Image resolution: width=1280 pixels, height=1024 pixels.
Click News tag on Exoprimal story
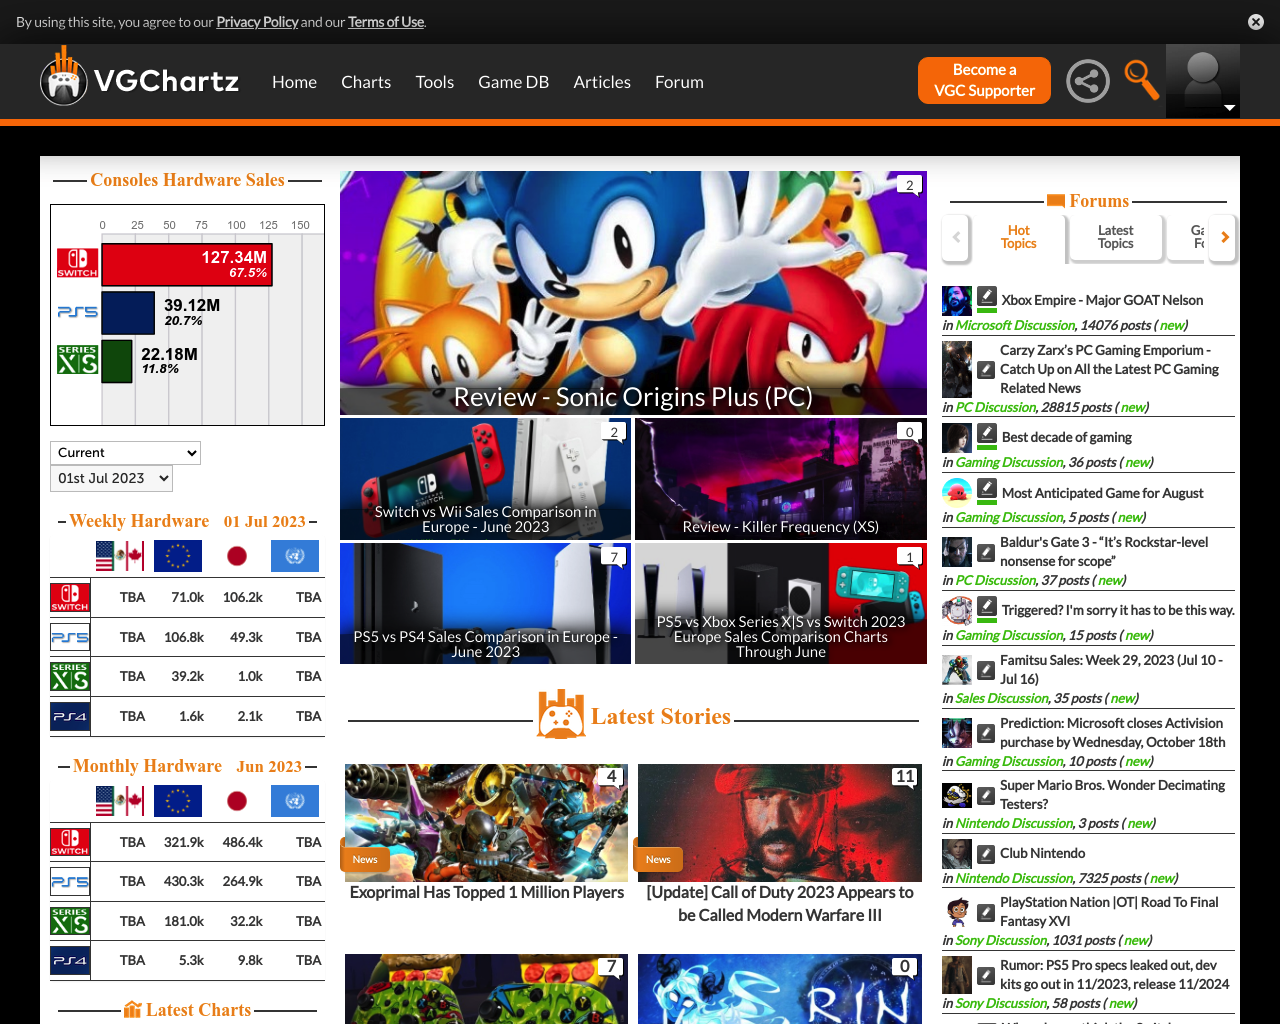[x=365, y=859]
